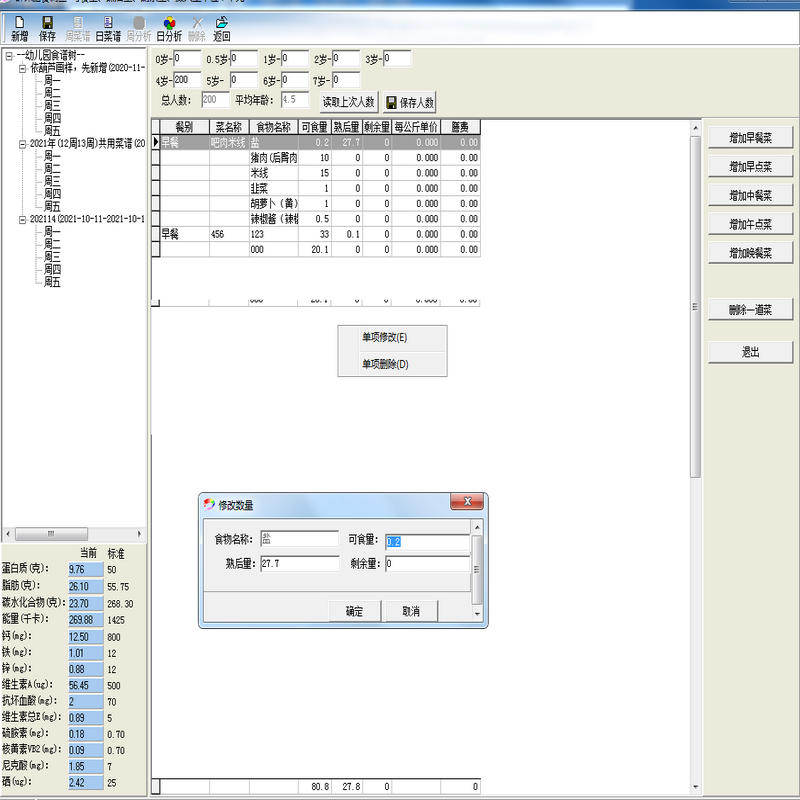This screenshot has height=800, width=800.
Task: Click the 修改数量 dialog scrollbar thumb
Action: (477, 569)
